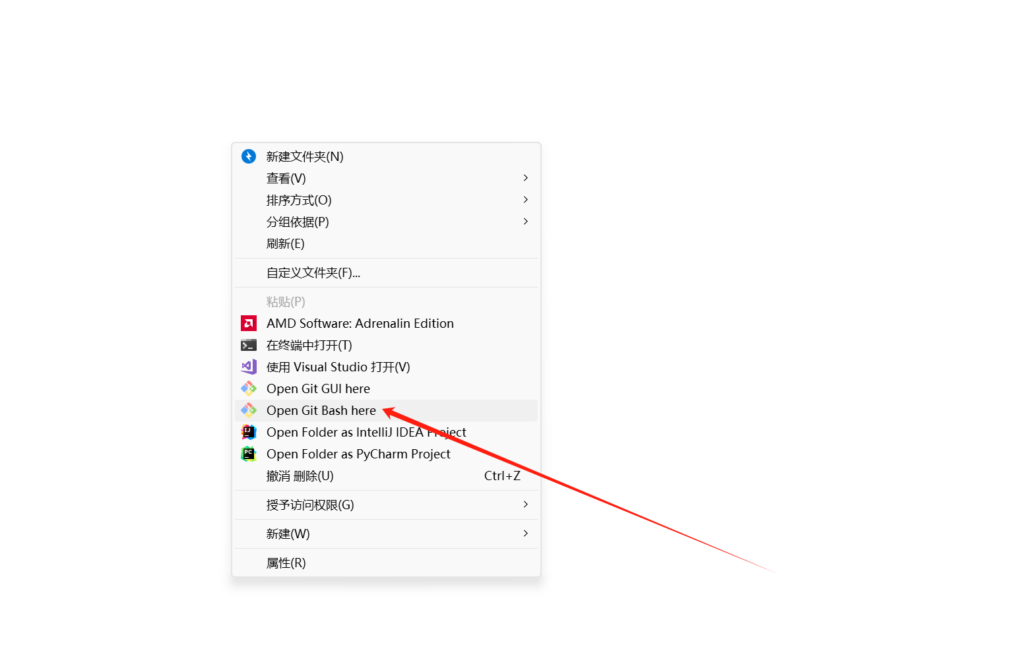Click the Git Bash diamond icon
This screenshot has height=649, width=1024.
click(248, 410)
